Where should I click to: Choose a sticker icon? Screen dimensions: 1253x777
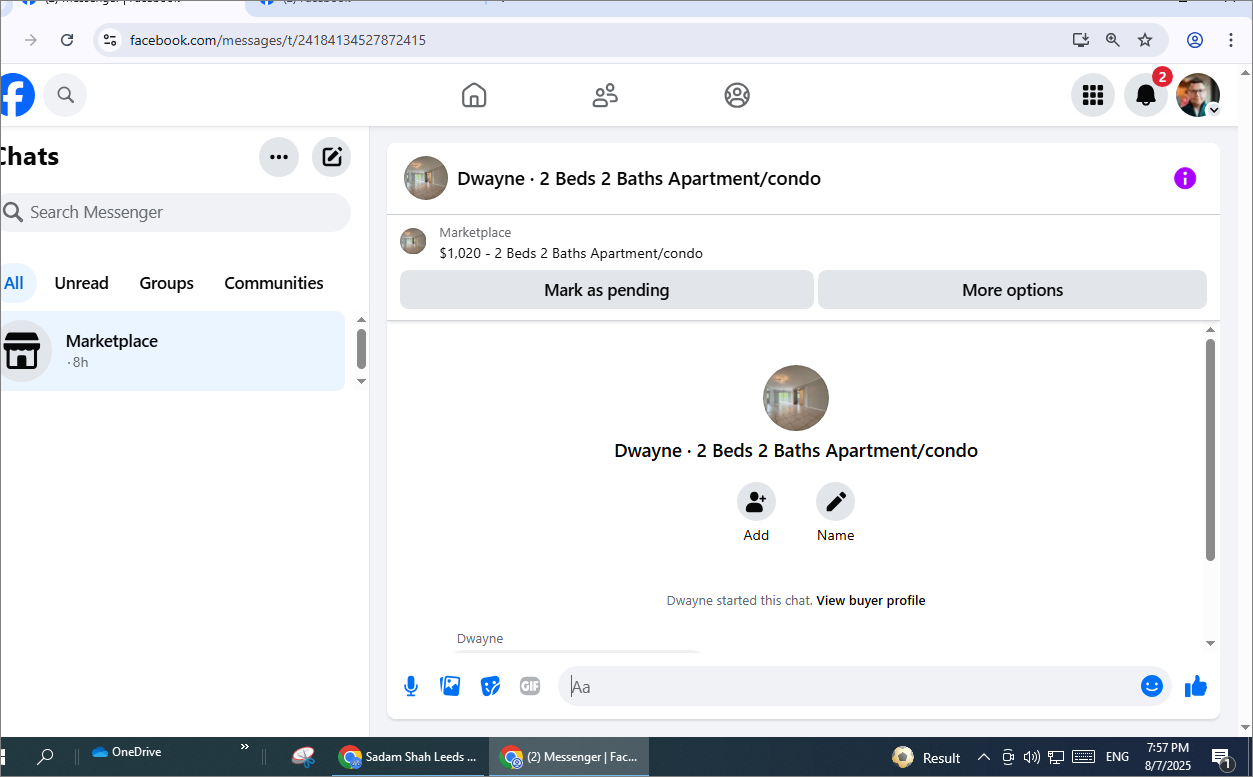click(x=490, y=686)
